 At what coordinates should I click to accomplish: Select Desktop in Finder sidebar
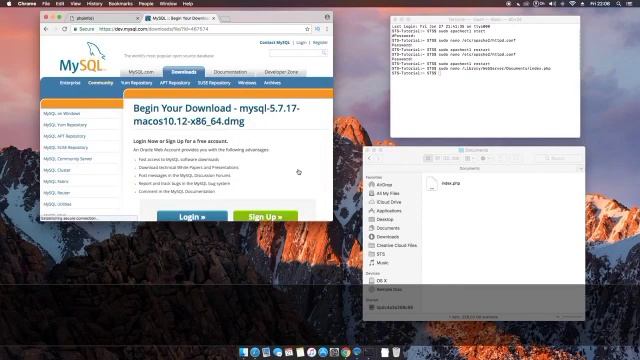click(x=381, y=220)
